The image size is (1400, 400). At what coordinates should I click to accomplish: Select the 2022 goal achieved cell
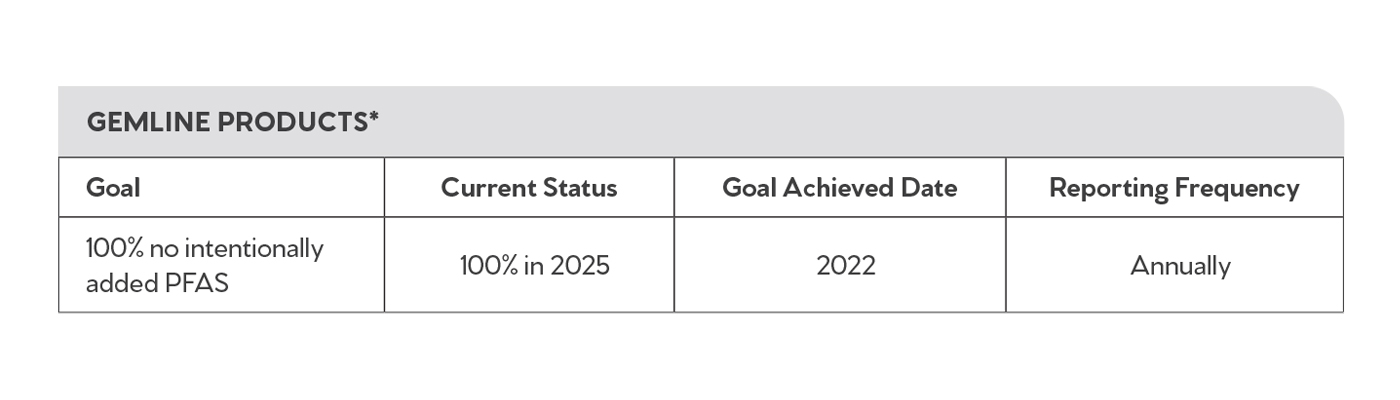845,265
